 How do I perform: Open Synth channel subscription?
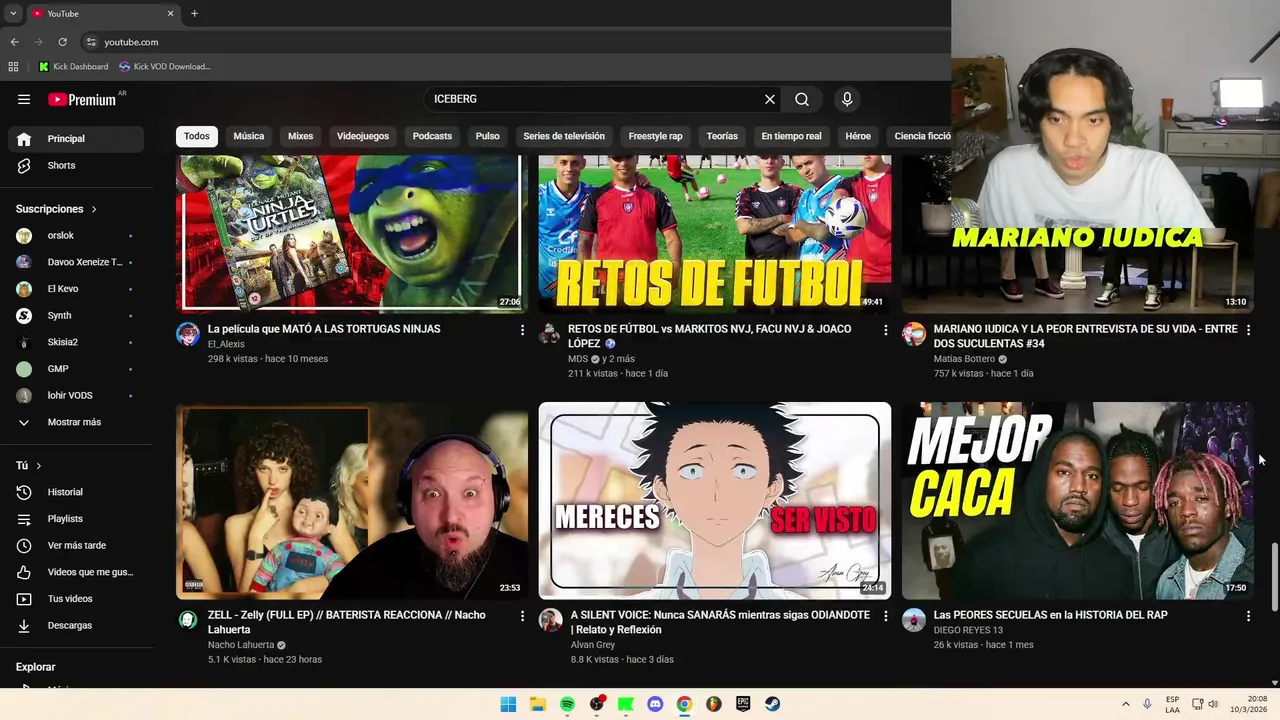pyautogui.click(x=76, y=316)
